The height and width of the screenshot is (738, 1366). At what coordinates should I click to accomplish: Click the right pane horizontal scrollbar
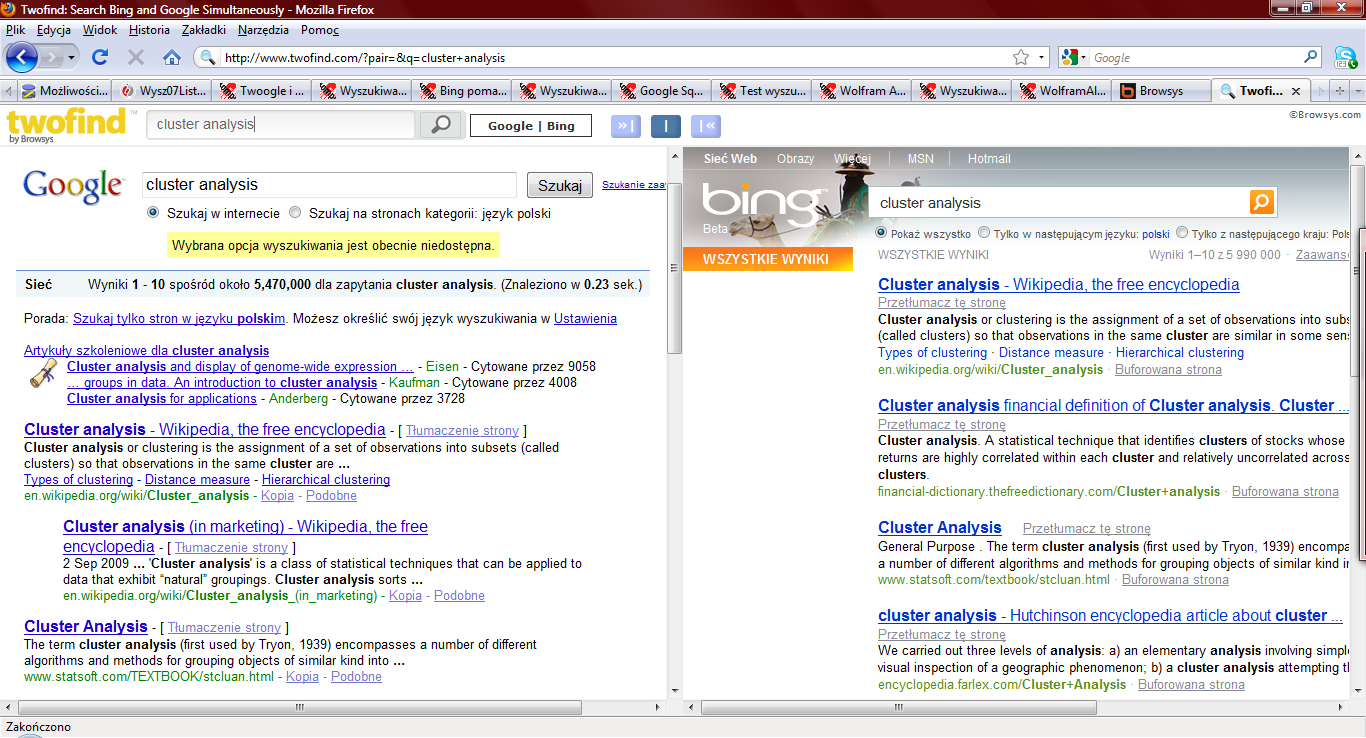pyautogui.click(x=900, y=707)
